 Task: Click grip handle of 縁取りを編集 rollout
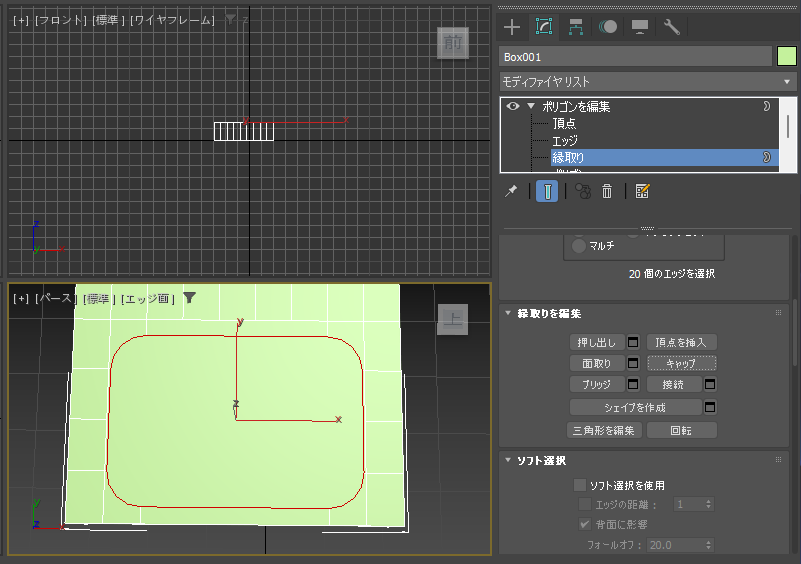(779, 313)
